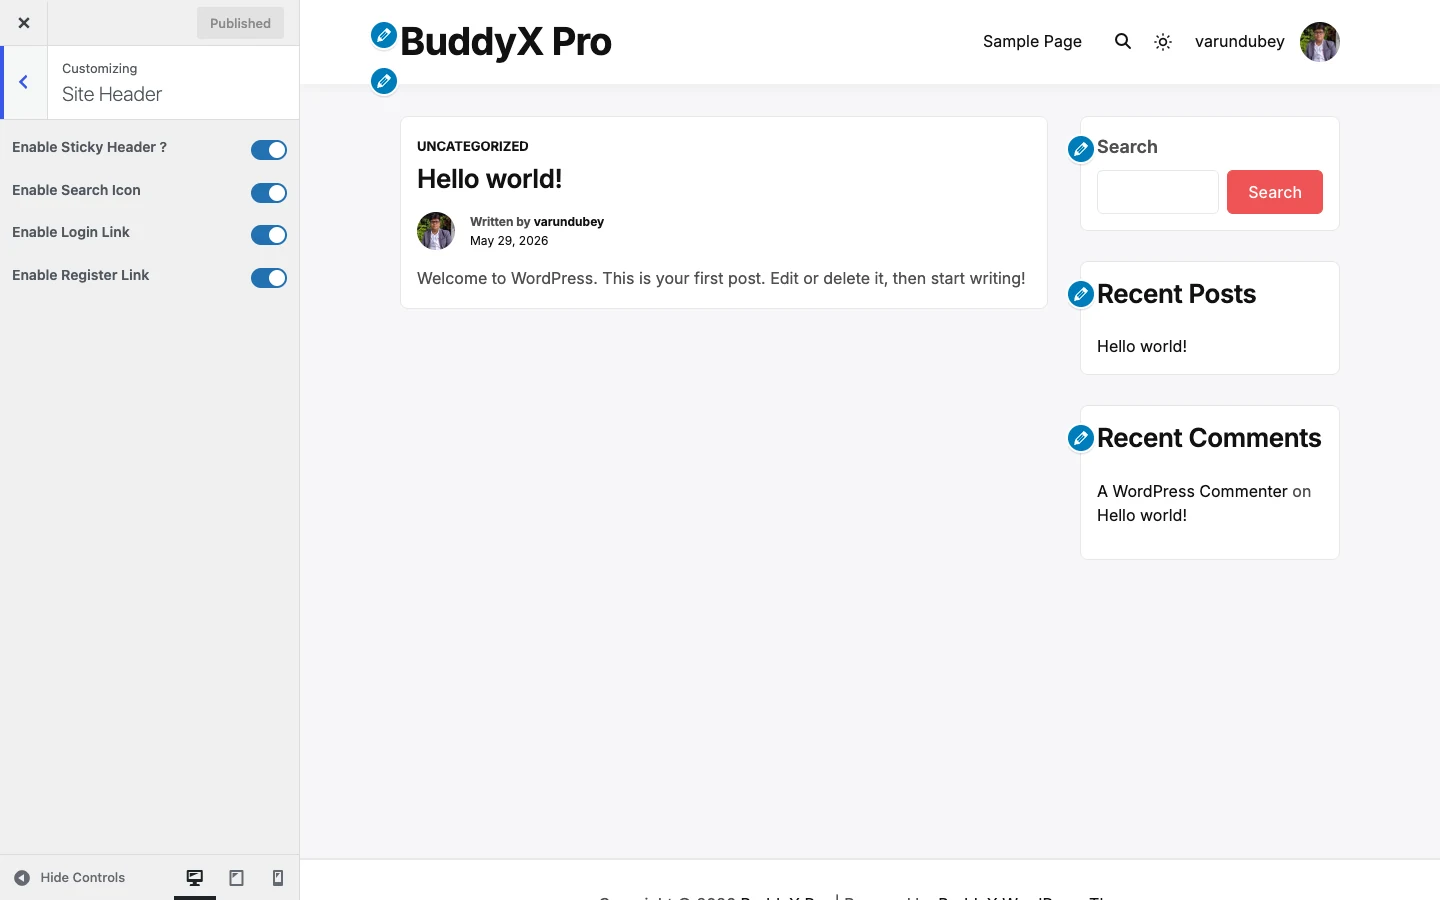The height and width of the screenshot is (900, 1440).
Task: Switch to tablet preview device icon
Action: click(x=237, y=878)
